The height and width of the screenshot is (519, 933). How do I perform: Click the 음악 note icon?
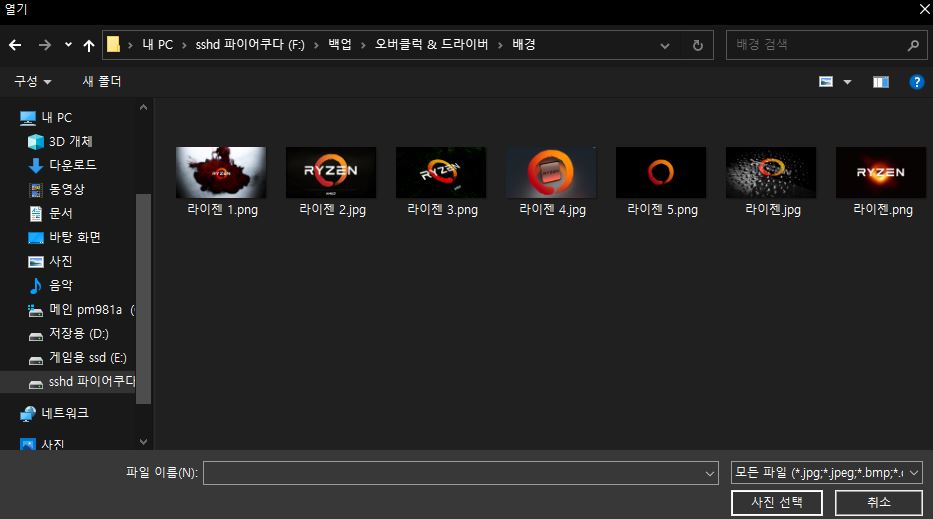coord(36,286)
